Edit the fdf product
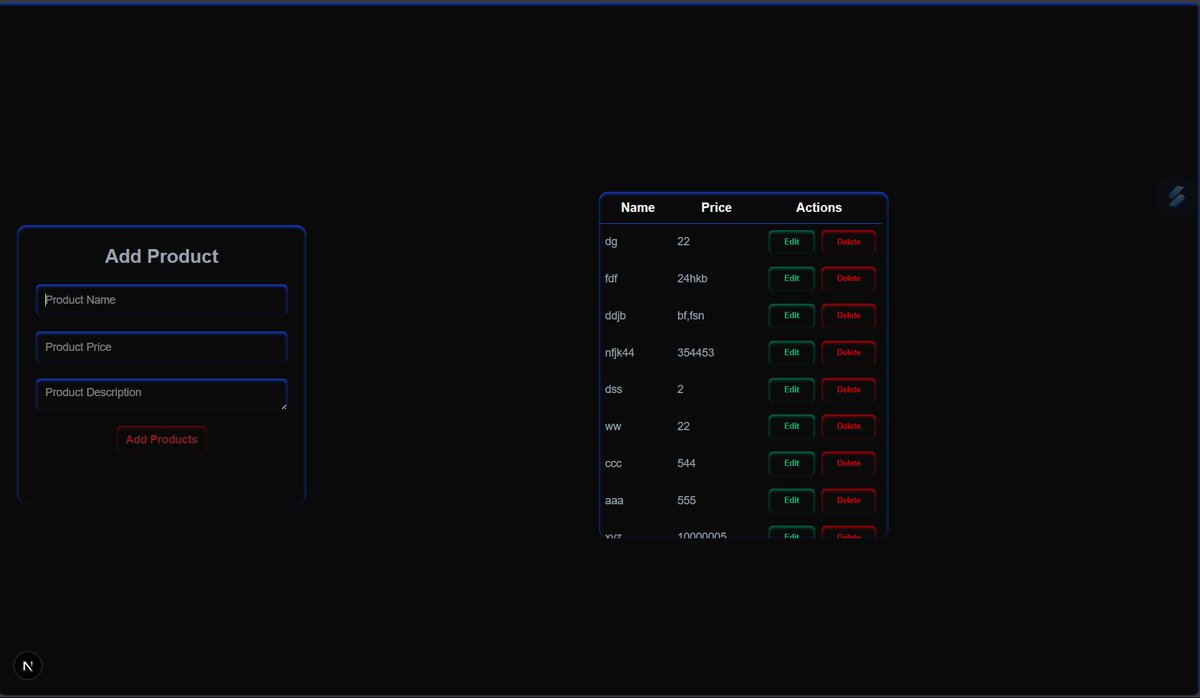 point(792,279)
